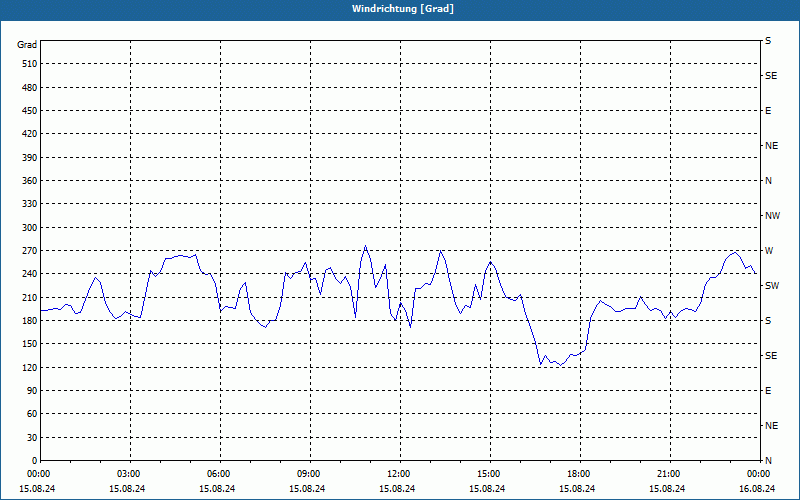Select the "NE" compass label at 30 gridline
The width and height of the screenshot is (800, 500).
[771, 426]
